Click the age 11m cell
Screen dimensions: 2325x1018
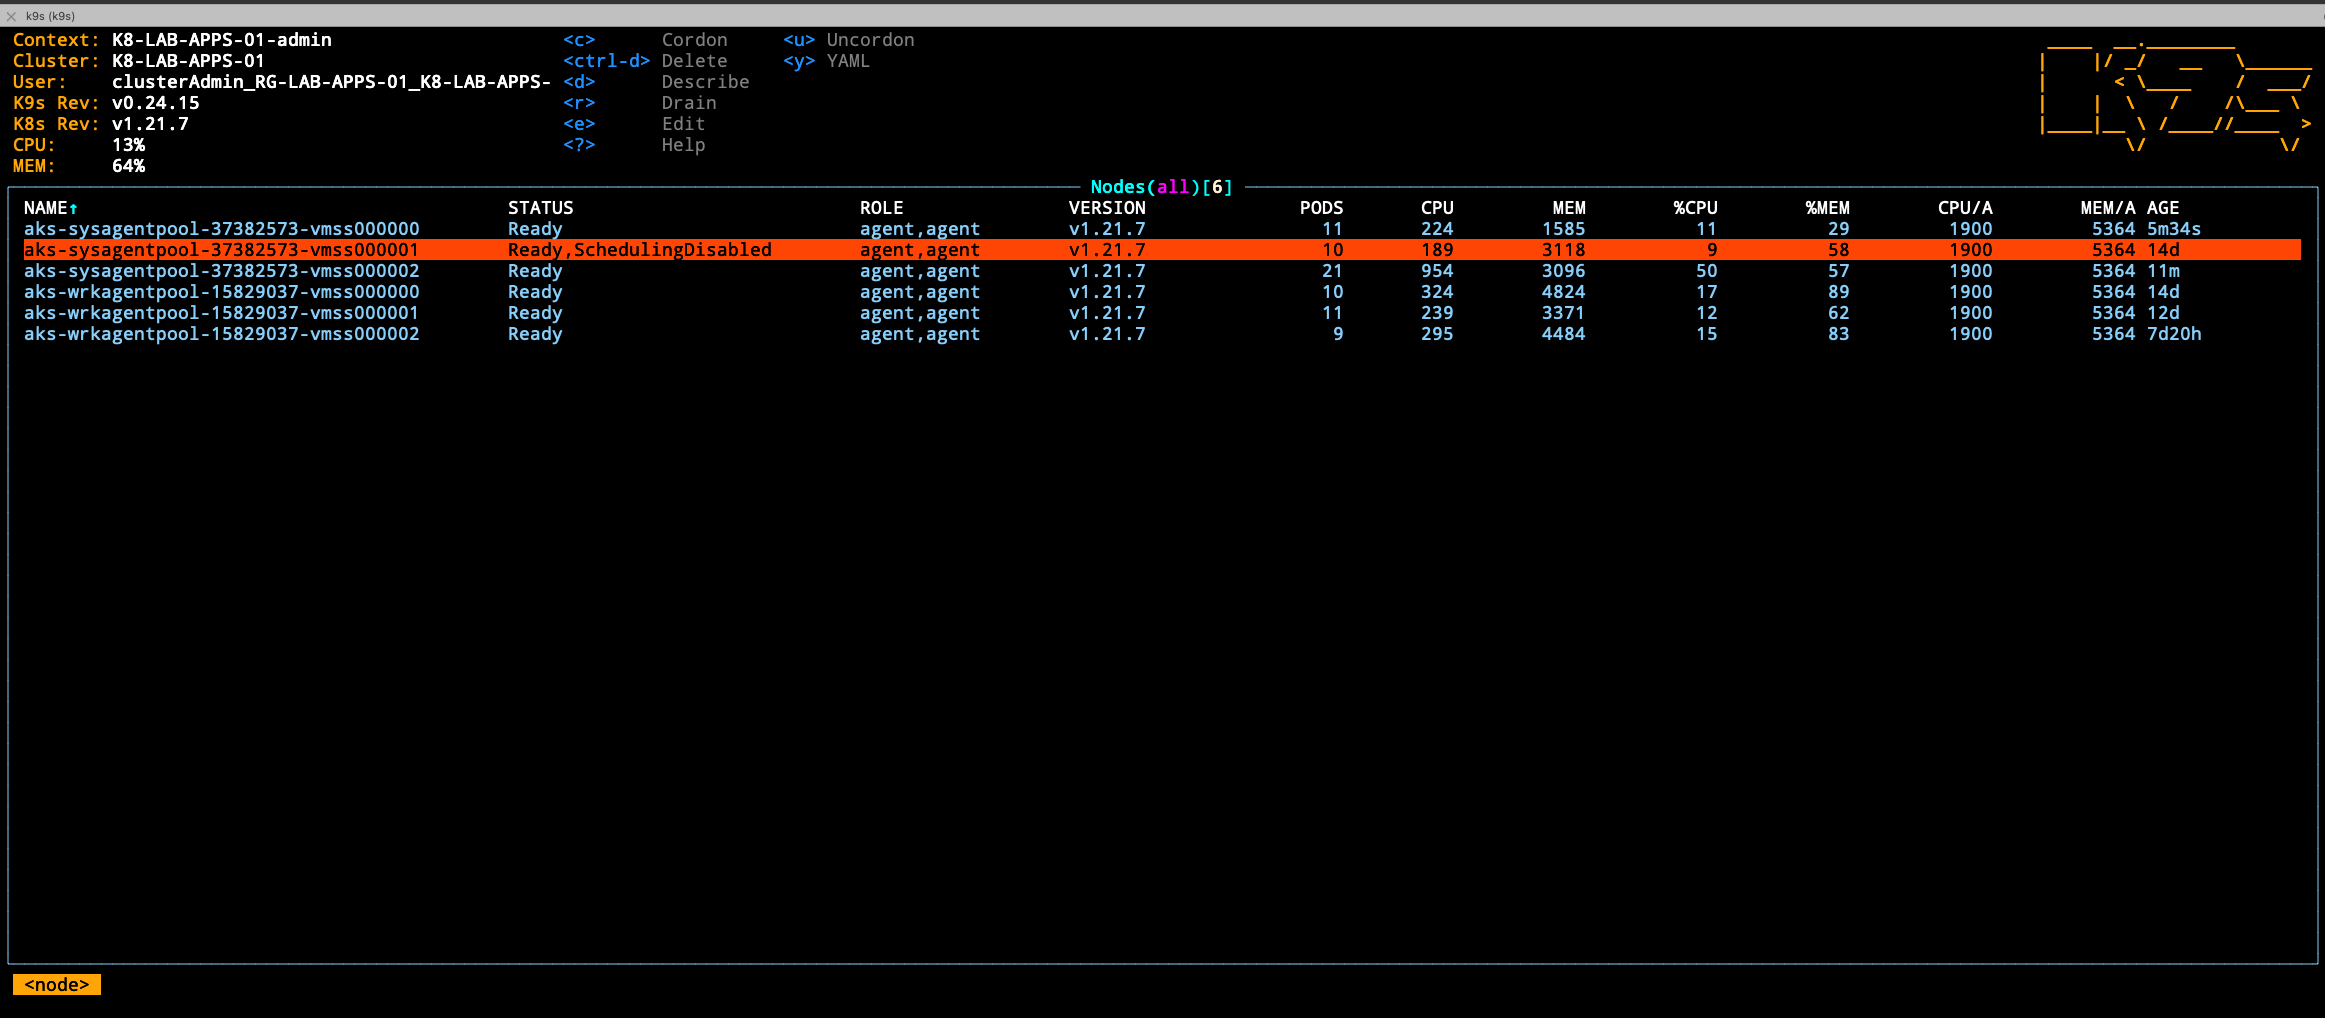[2163, 271]
